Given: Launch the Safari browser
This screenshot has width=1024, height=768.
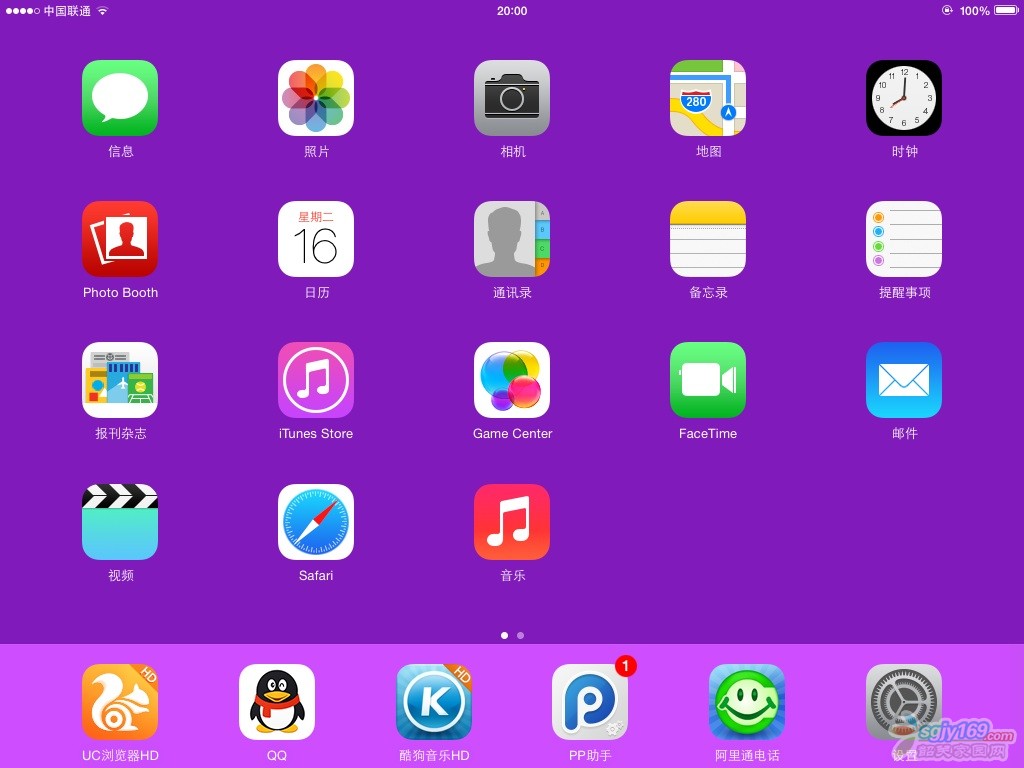Looking at the screenshot, I should point(316,522).
